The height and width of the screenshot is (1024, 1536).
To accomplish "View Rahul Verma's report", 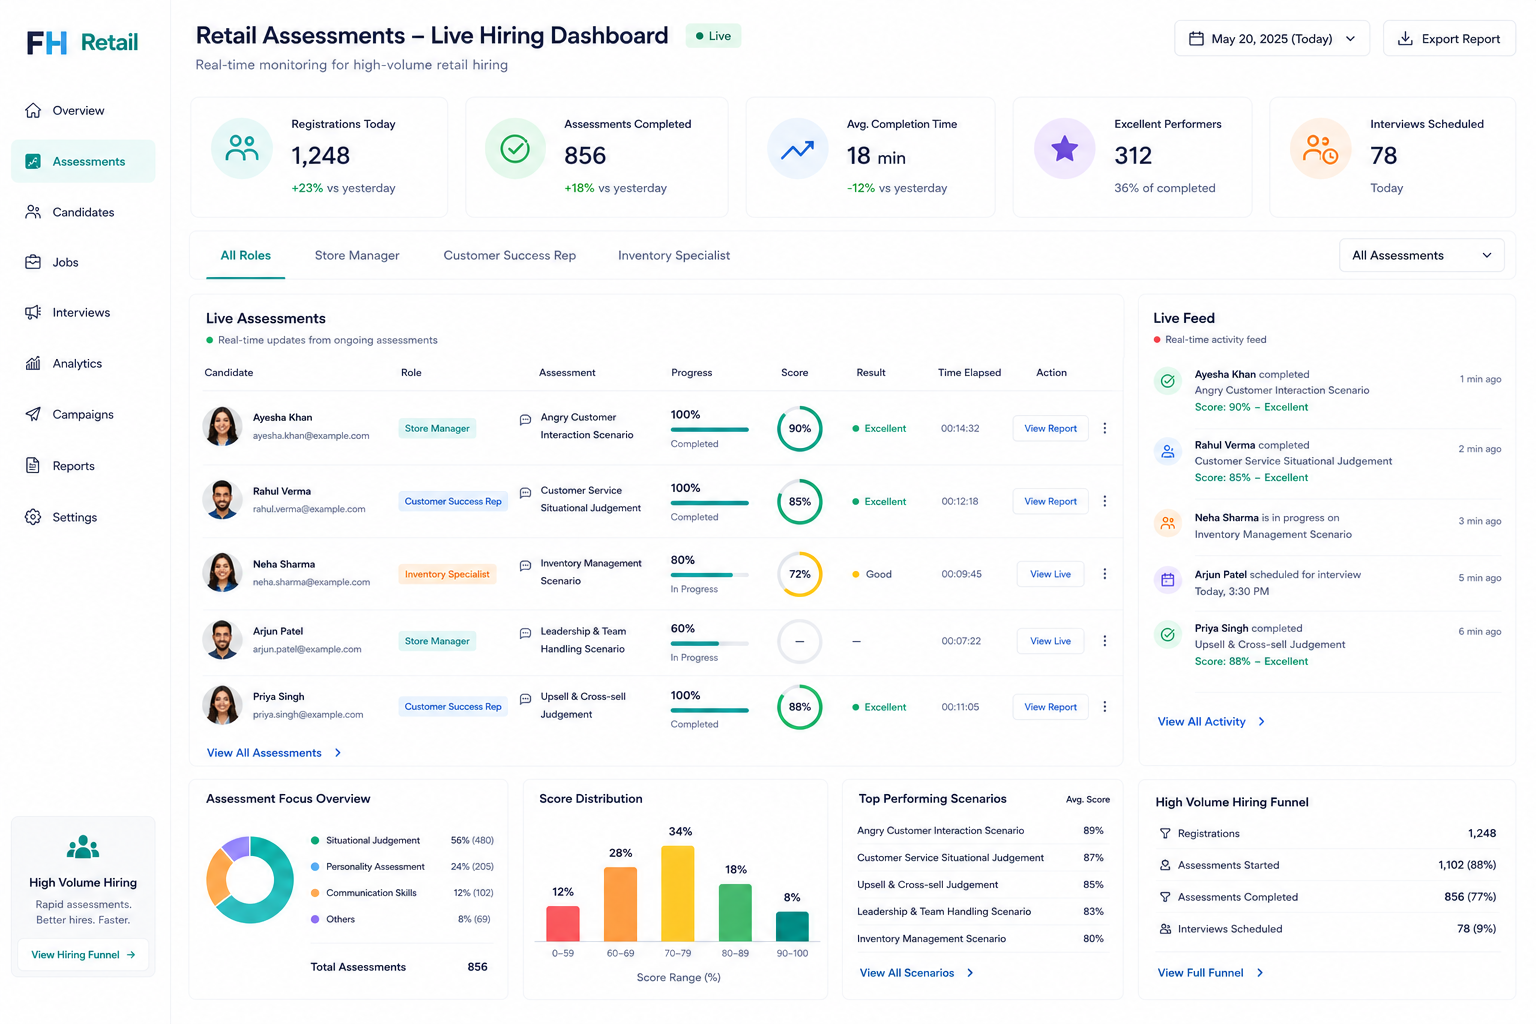I will 1050,501.
